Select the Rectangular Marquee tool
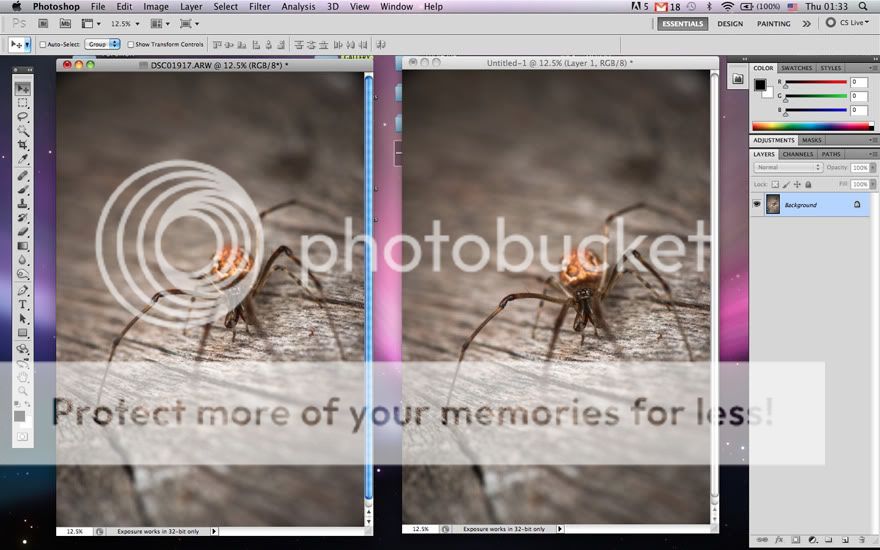880x550 pixels. pos(22,103)
